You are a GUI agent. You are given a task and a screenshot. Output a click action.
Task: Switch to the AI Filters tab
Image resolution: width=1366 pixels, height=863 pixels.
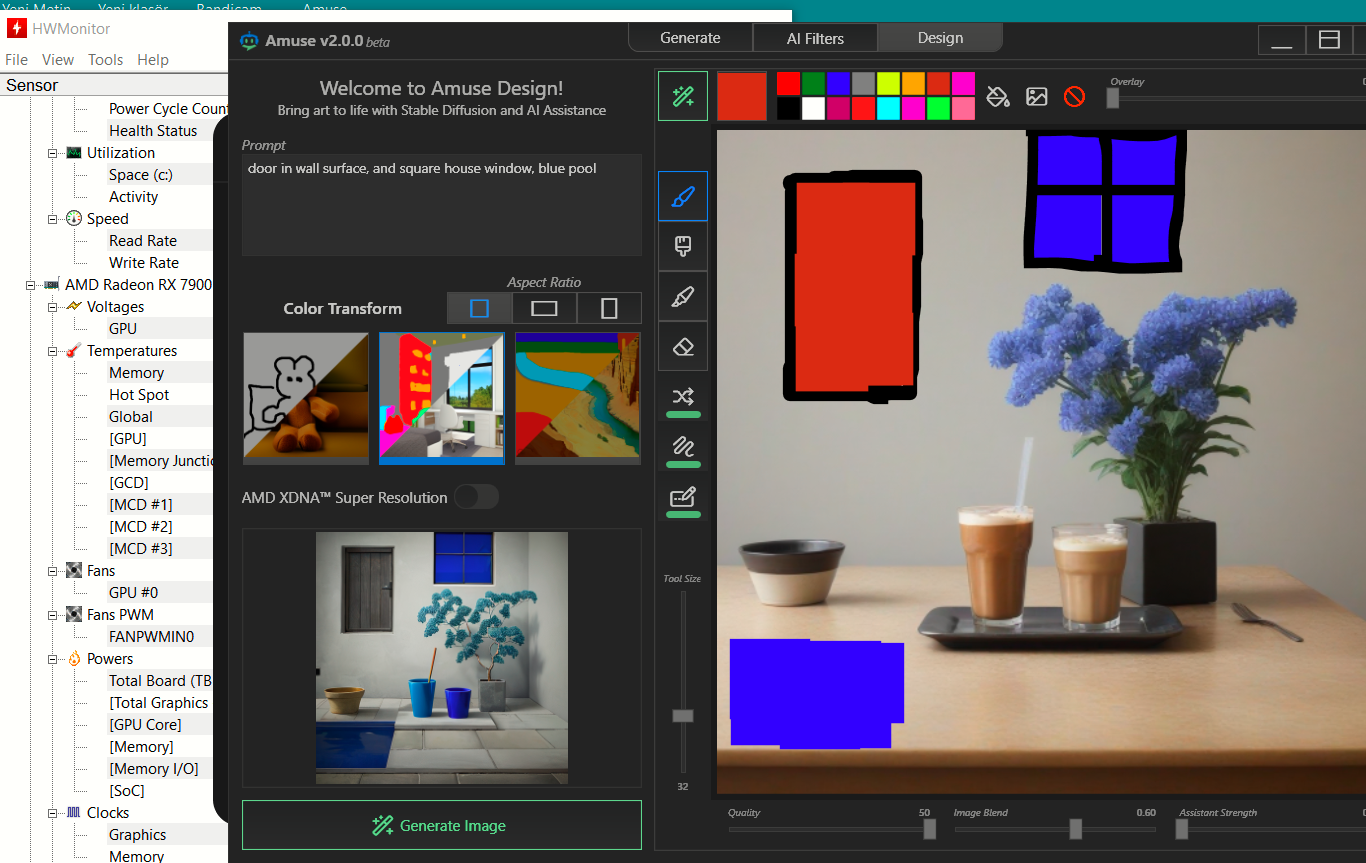pyautogui.click(x=815, y=38)
